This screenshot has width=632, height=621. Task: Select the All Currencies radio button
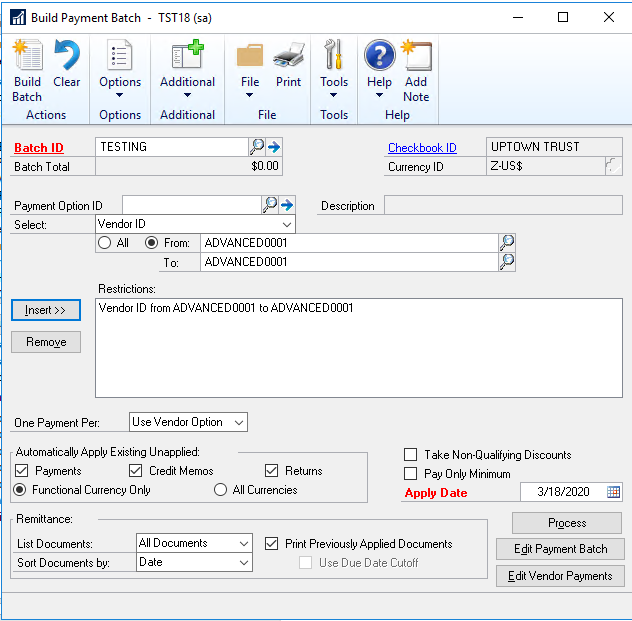[x=221, y=490]
